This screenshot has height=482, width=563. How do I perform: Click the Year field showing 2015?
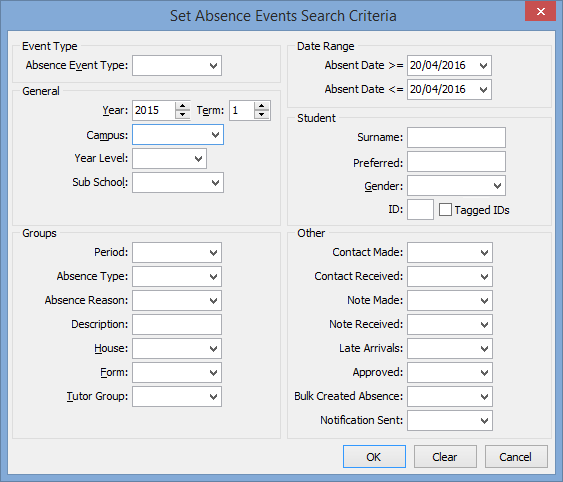[x=154, y=110]
